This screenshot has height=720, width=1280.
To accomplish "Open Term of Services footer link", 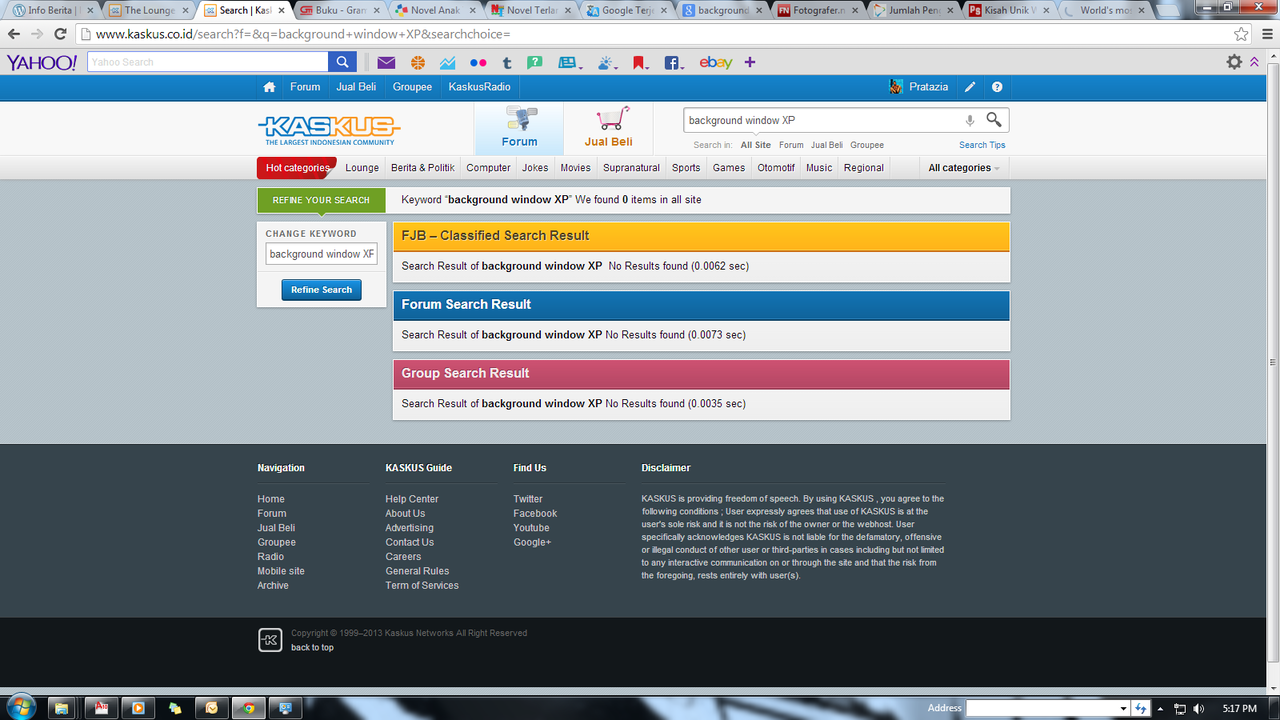I will pos(422,586).
